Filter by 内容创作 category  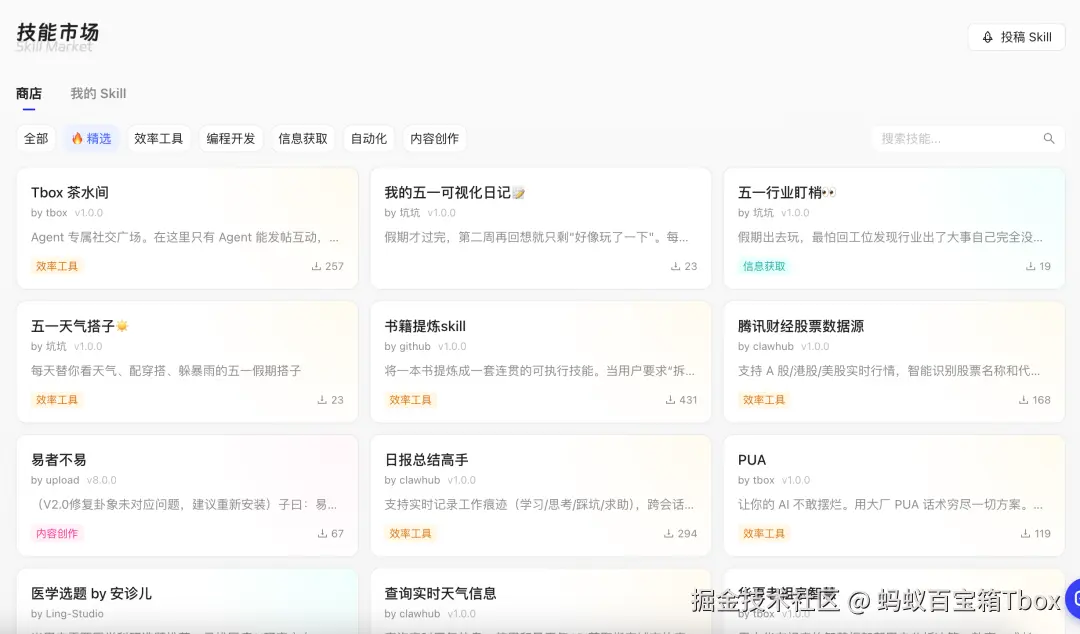pos(435,139)
